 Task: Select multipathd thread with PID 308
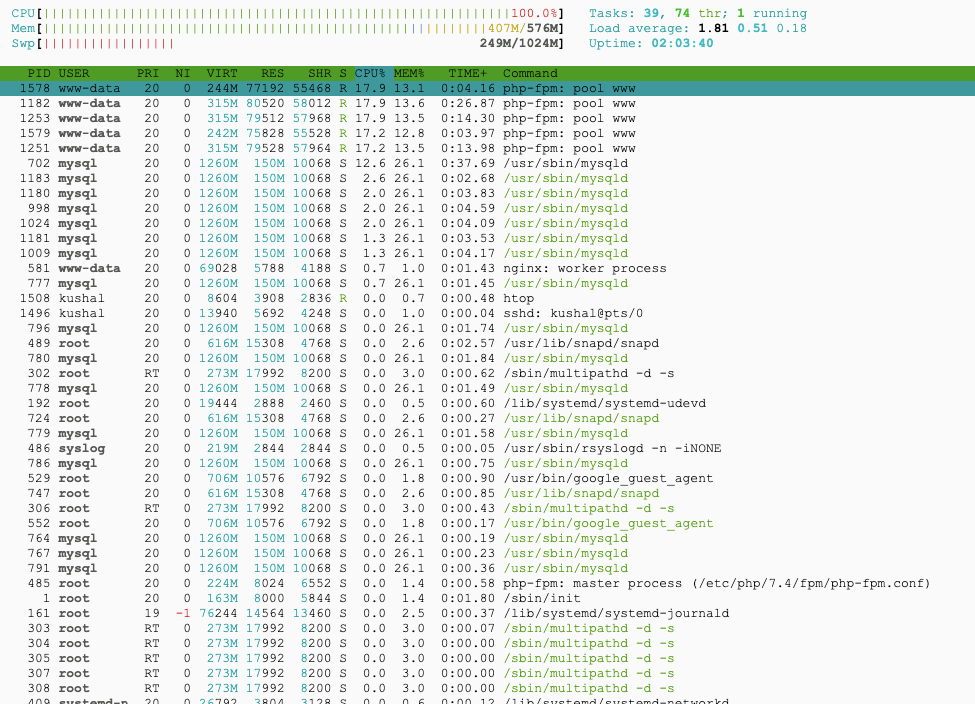(x=488, y=688)
